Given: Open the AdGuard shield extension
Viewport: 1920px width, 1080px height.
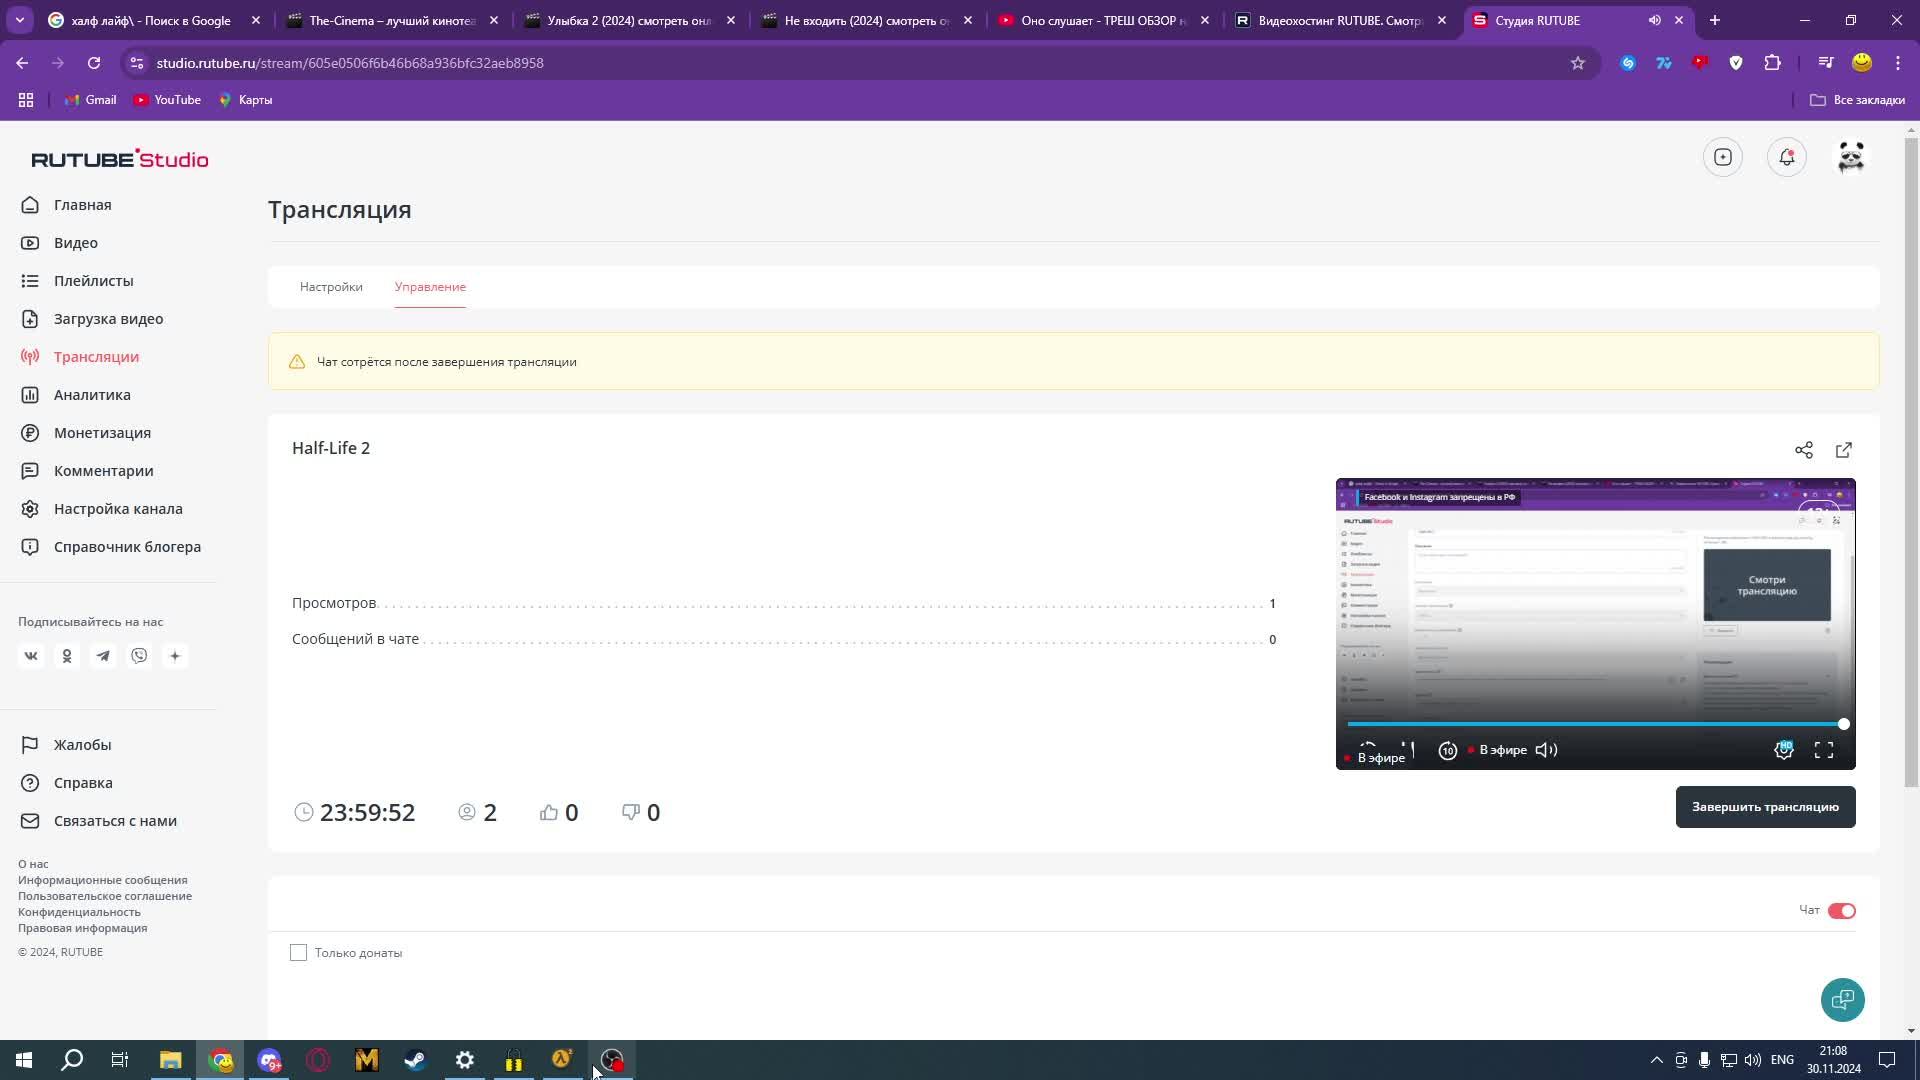Looking at the screenshot, I should point(1736,63).
